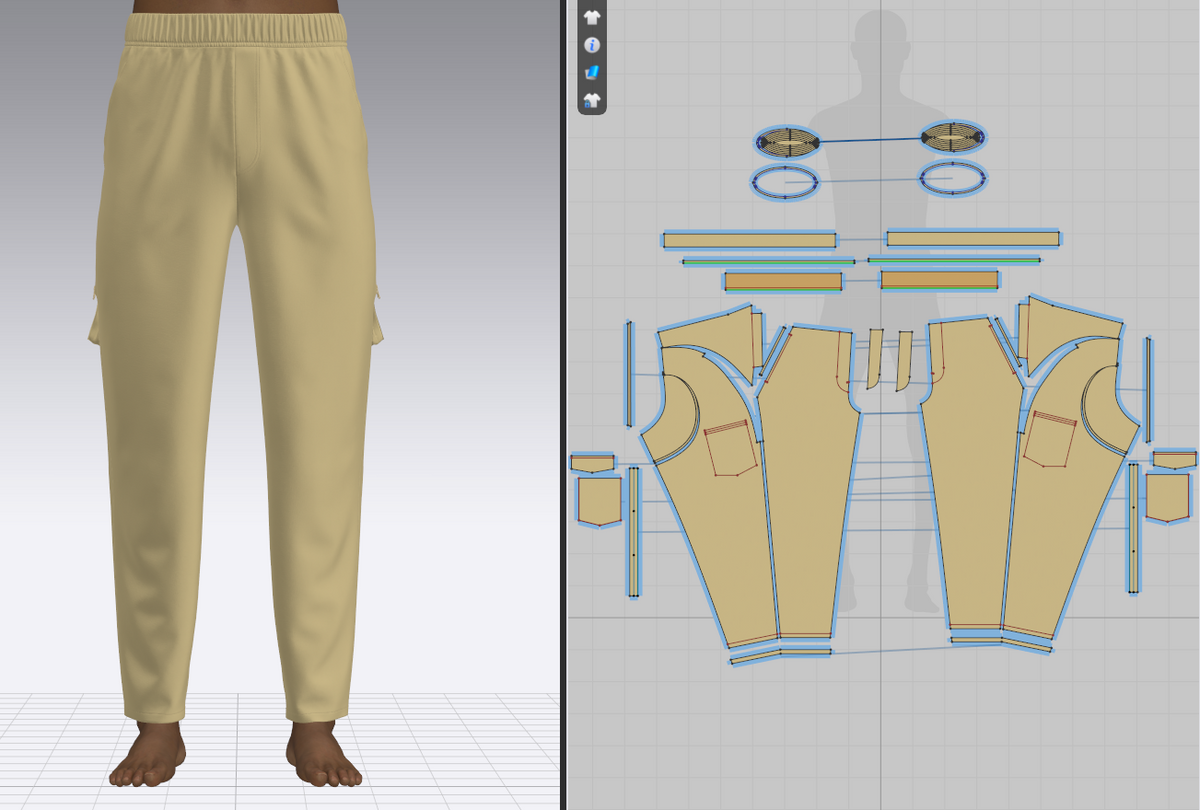This screenshot has height=810, width=1200.
Task: Click the blue fabric texture surface icon
Action: pyautogui.click(x=592, y=72)
